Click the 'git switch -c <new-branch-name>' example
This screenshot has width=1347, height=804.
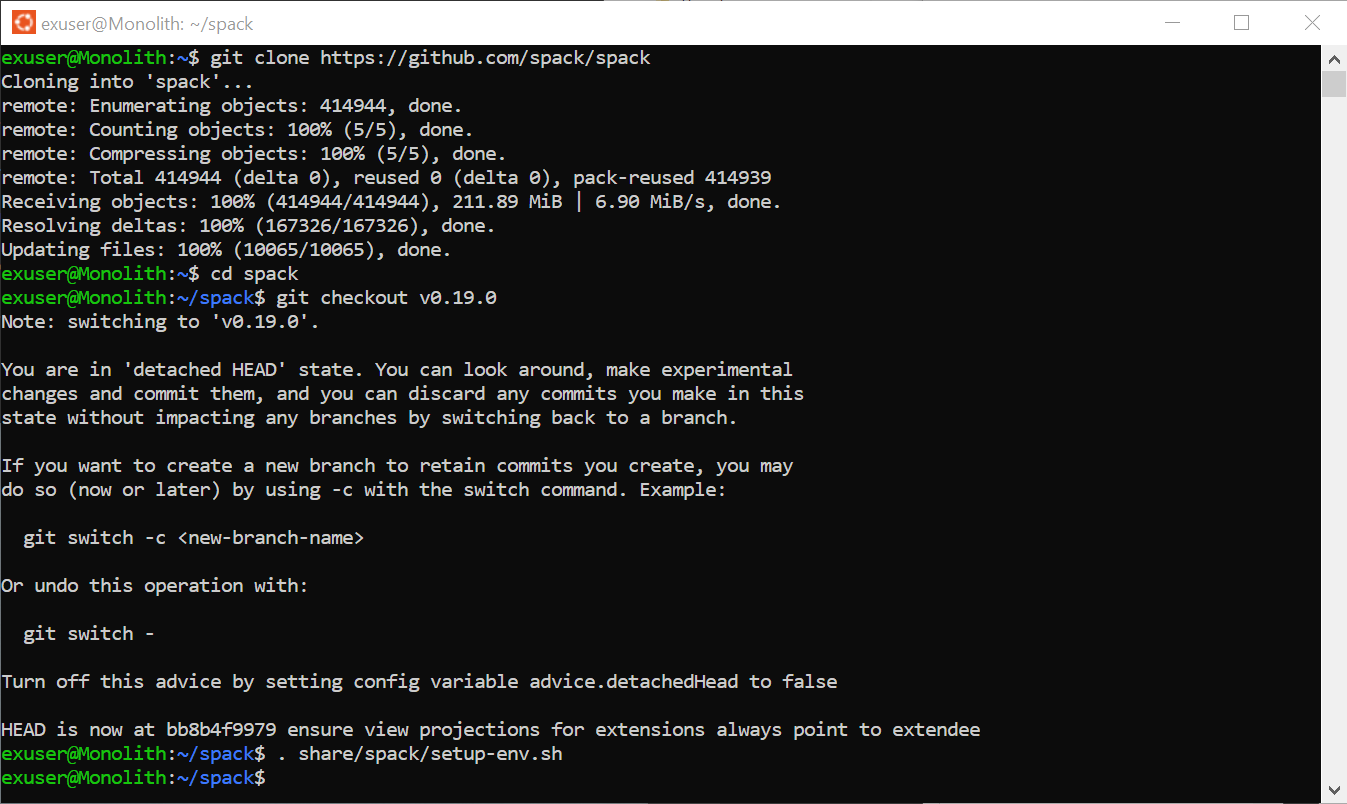193,538
